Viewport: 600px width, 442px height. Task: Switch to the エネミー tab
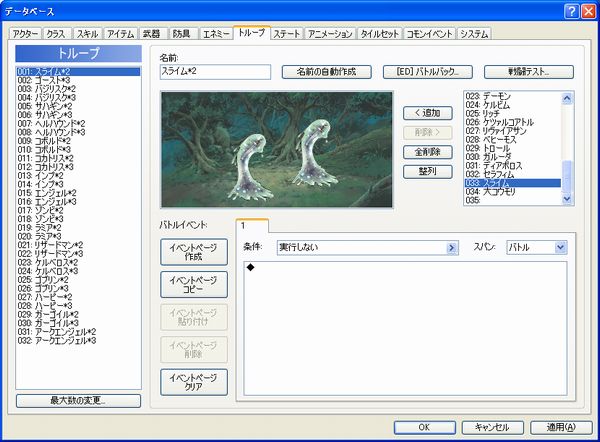(x=215, y=34)
